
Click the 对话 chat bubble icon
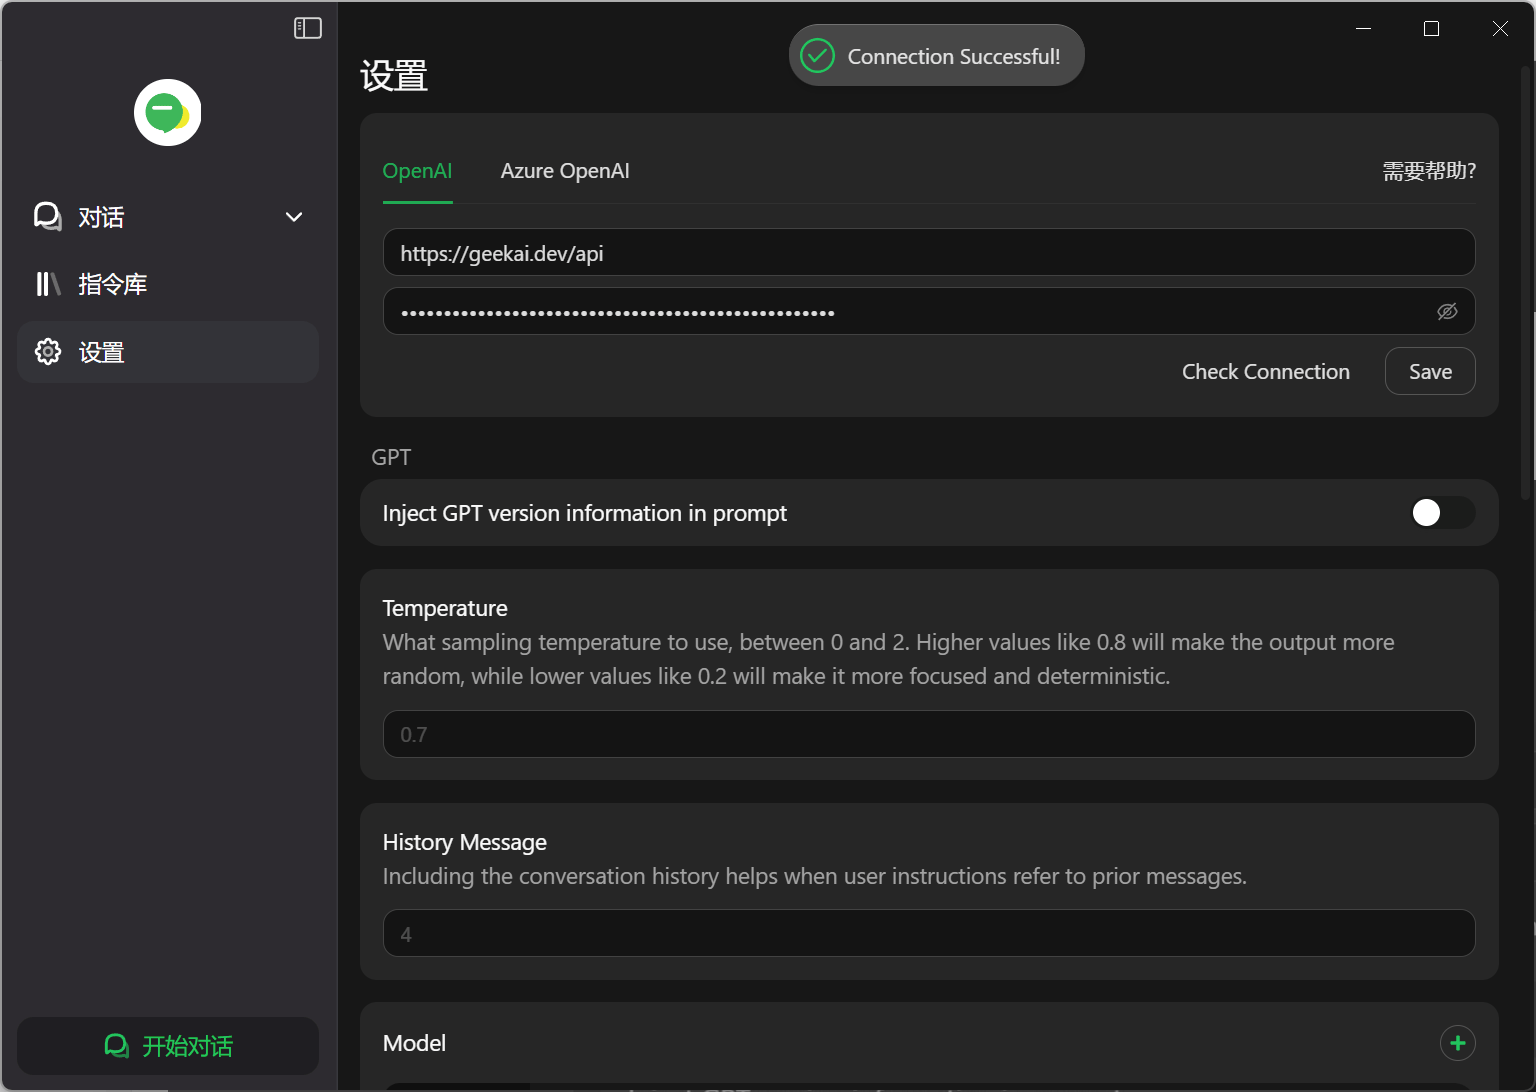[x=48, y=216]
